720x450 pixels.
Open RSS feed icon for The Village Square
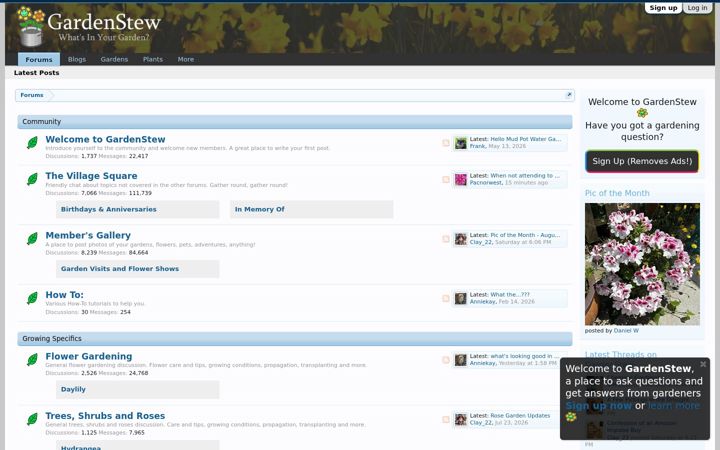pos(445,180)
